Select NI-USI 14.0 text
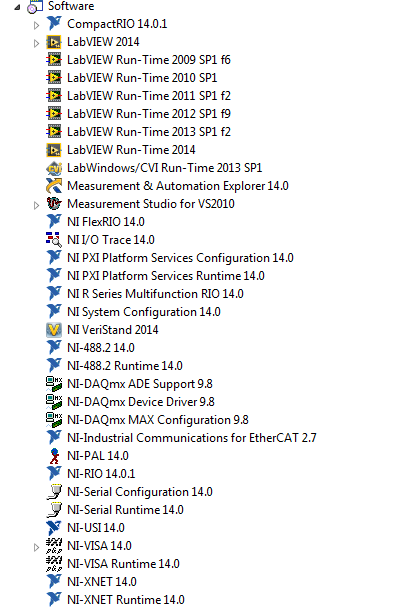The image size is (404, 609). (96, 528)
